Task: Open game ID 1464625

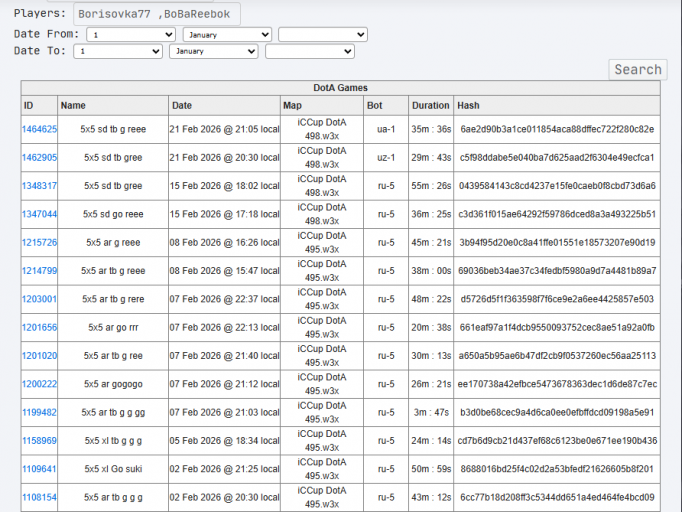Action: pyautogui.click(x=39, y=129)
